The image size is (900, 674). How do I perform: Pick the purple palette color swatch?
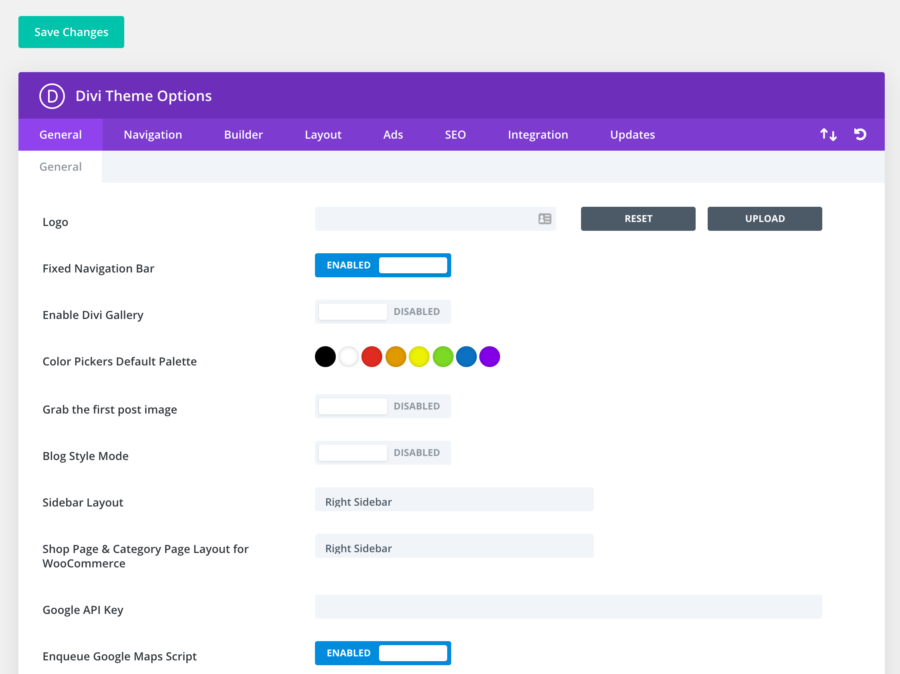click(490, 357)
